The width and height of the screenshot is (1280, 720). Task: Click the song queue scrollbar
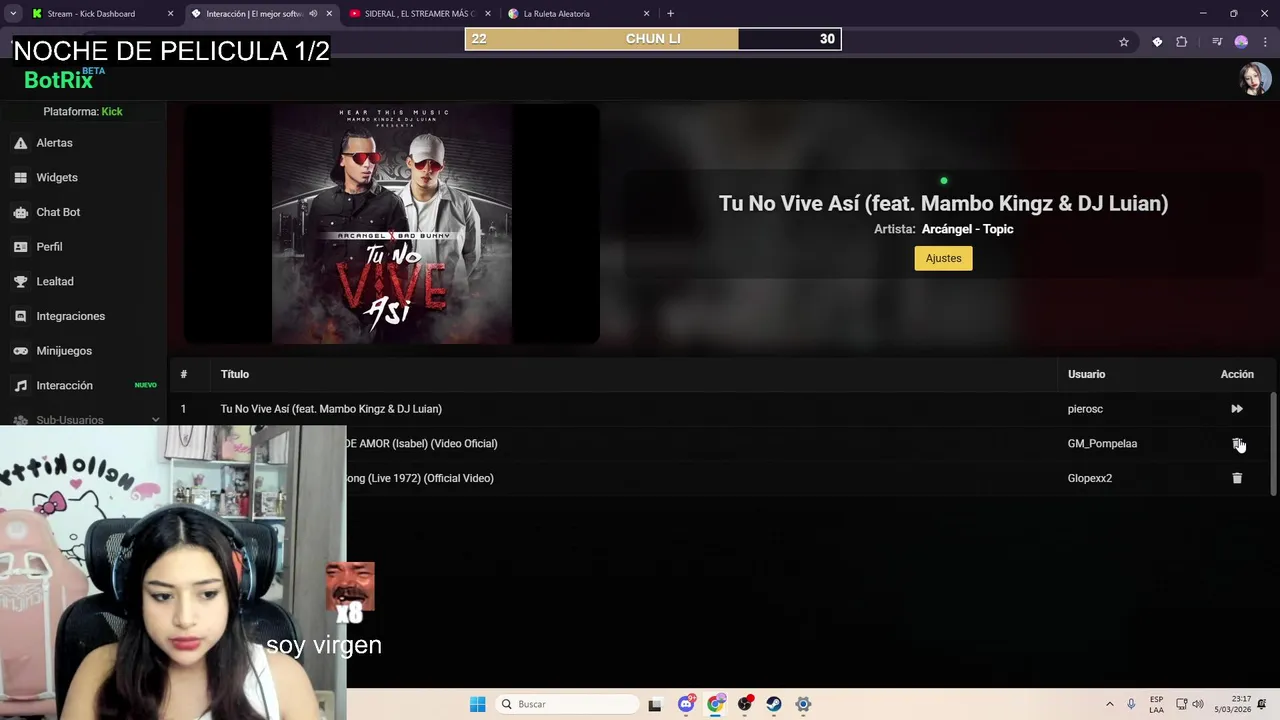coord(1273,444)
